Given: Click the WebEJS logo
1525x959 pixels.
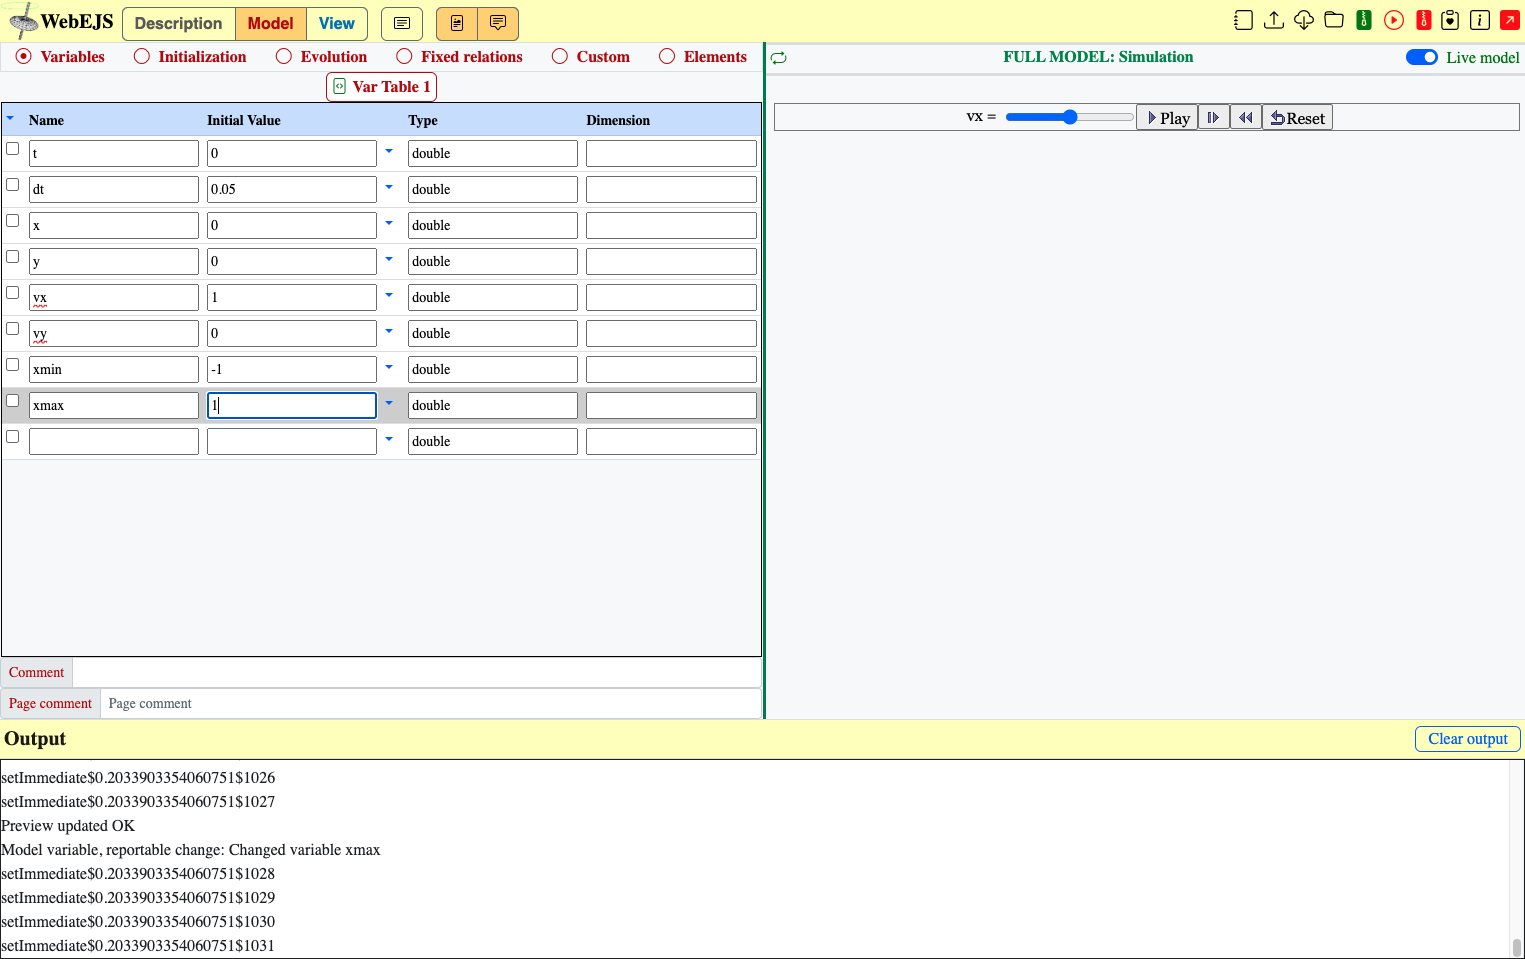Looking at the screenshot, I should click(61, 21).
